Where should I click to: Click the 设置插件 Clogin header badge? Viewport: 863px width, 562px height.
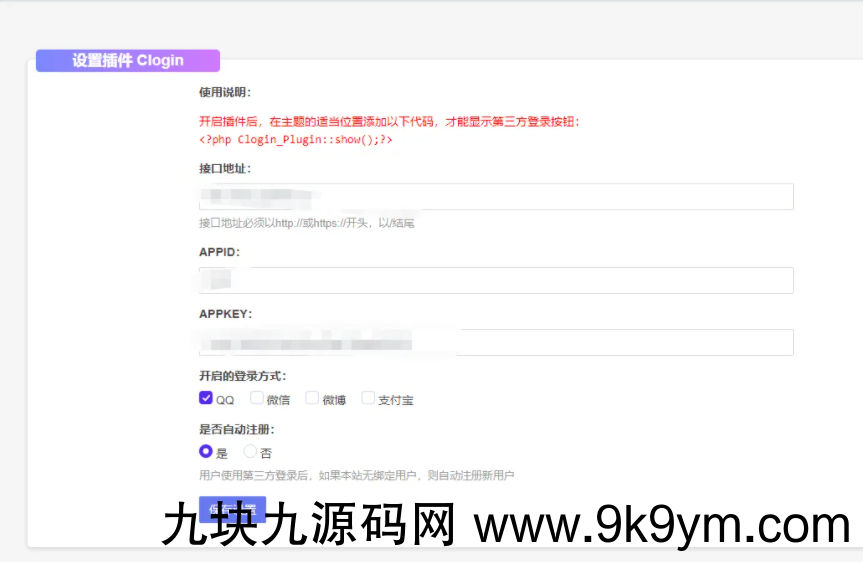click(127, 60)
